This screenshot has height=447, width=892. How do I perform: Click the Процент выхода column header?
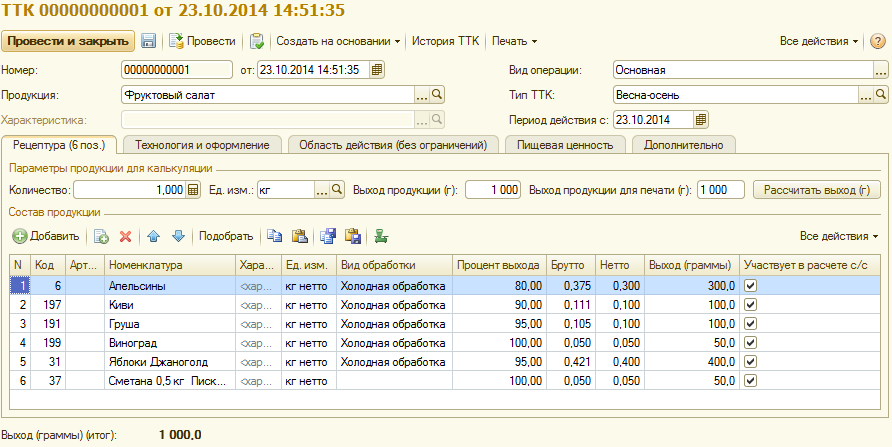coord(499,265)
